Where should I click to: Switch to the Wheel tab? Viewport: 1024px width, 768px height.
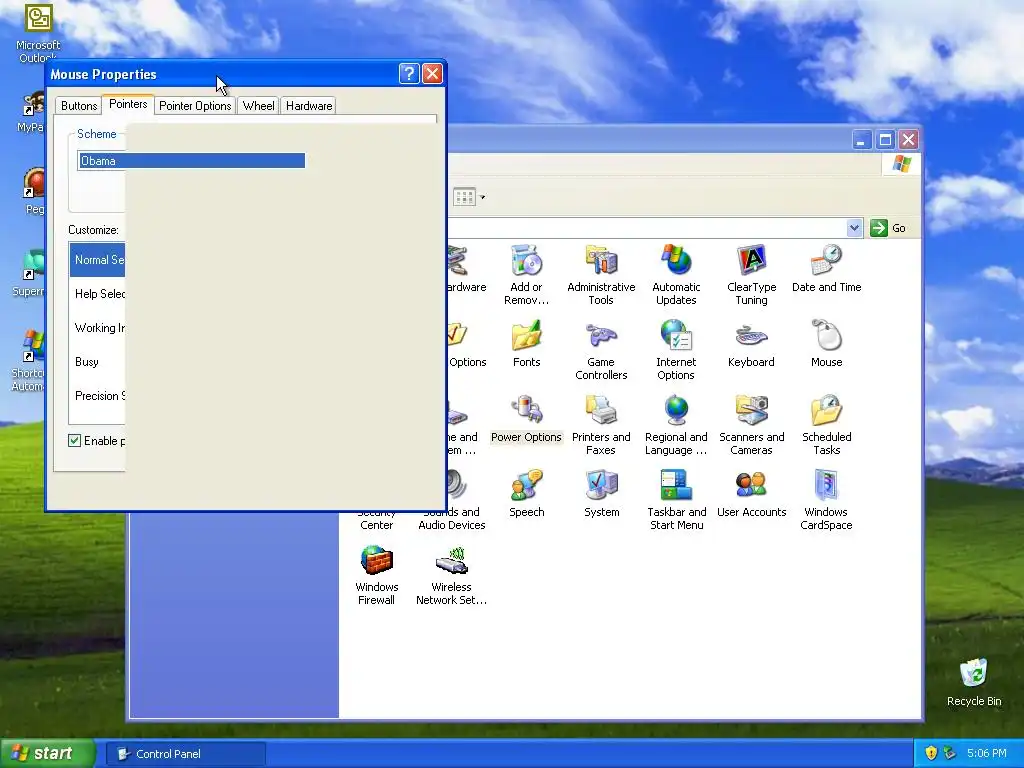coord(259,106)
